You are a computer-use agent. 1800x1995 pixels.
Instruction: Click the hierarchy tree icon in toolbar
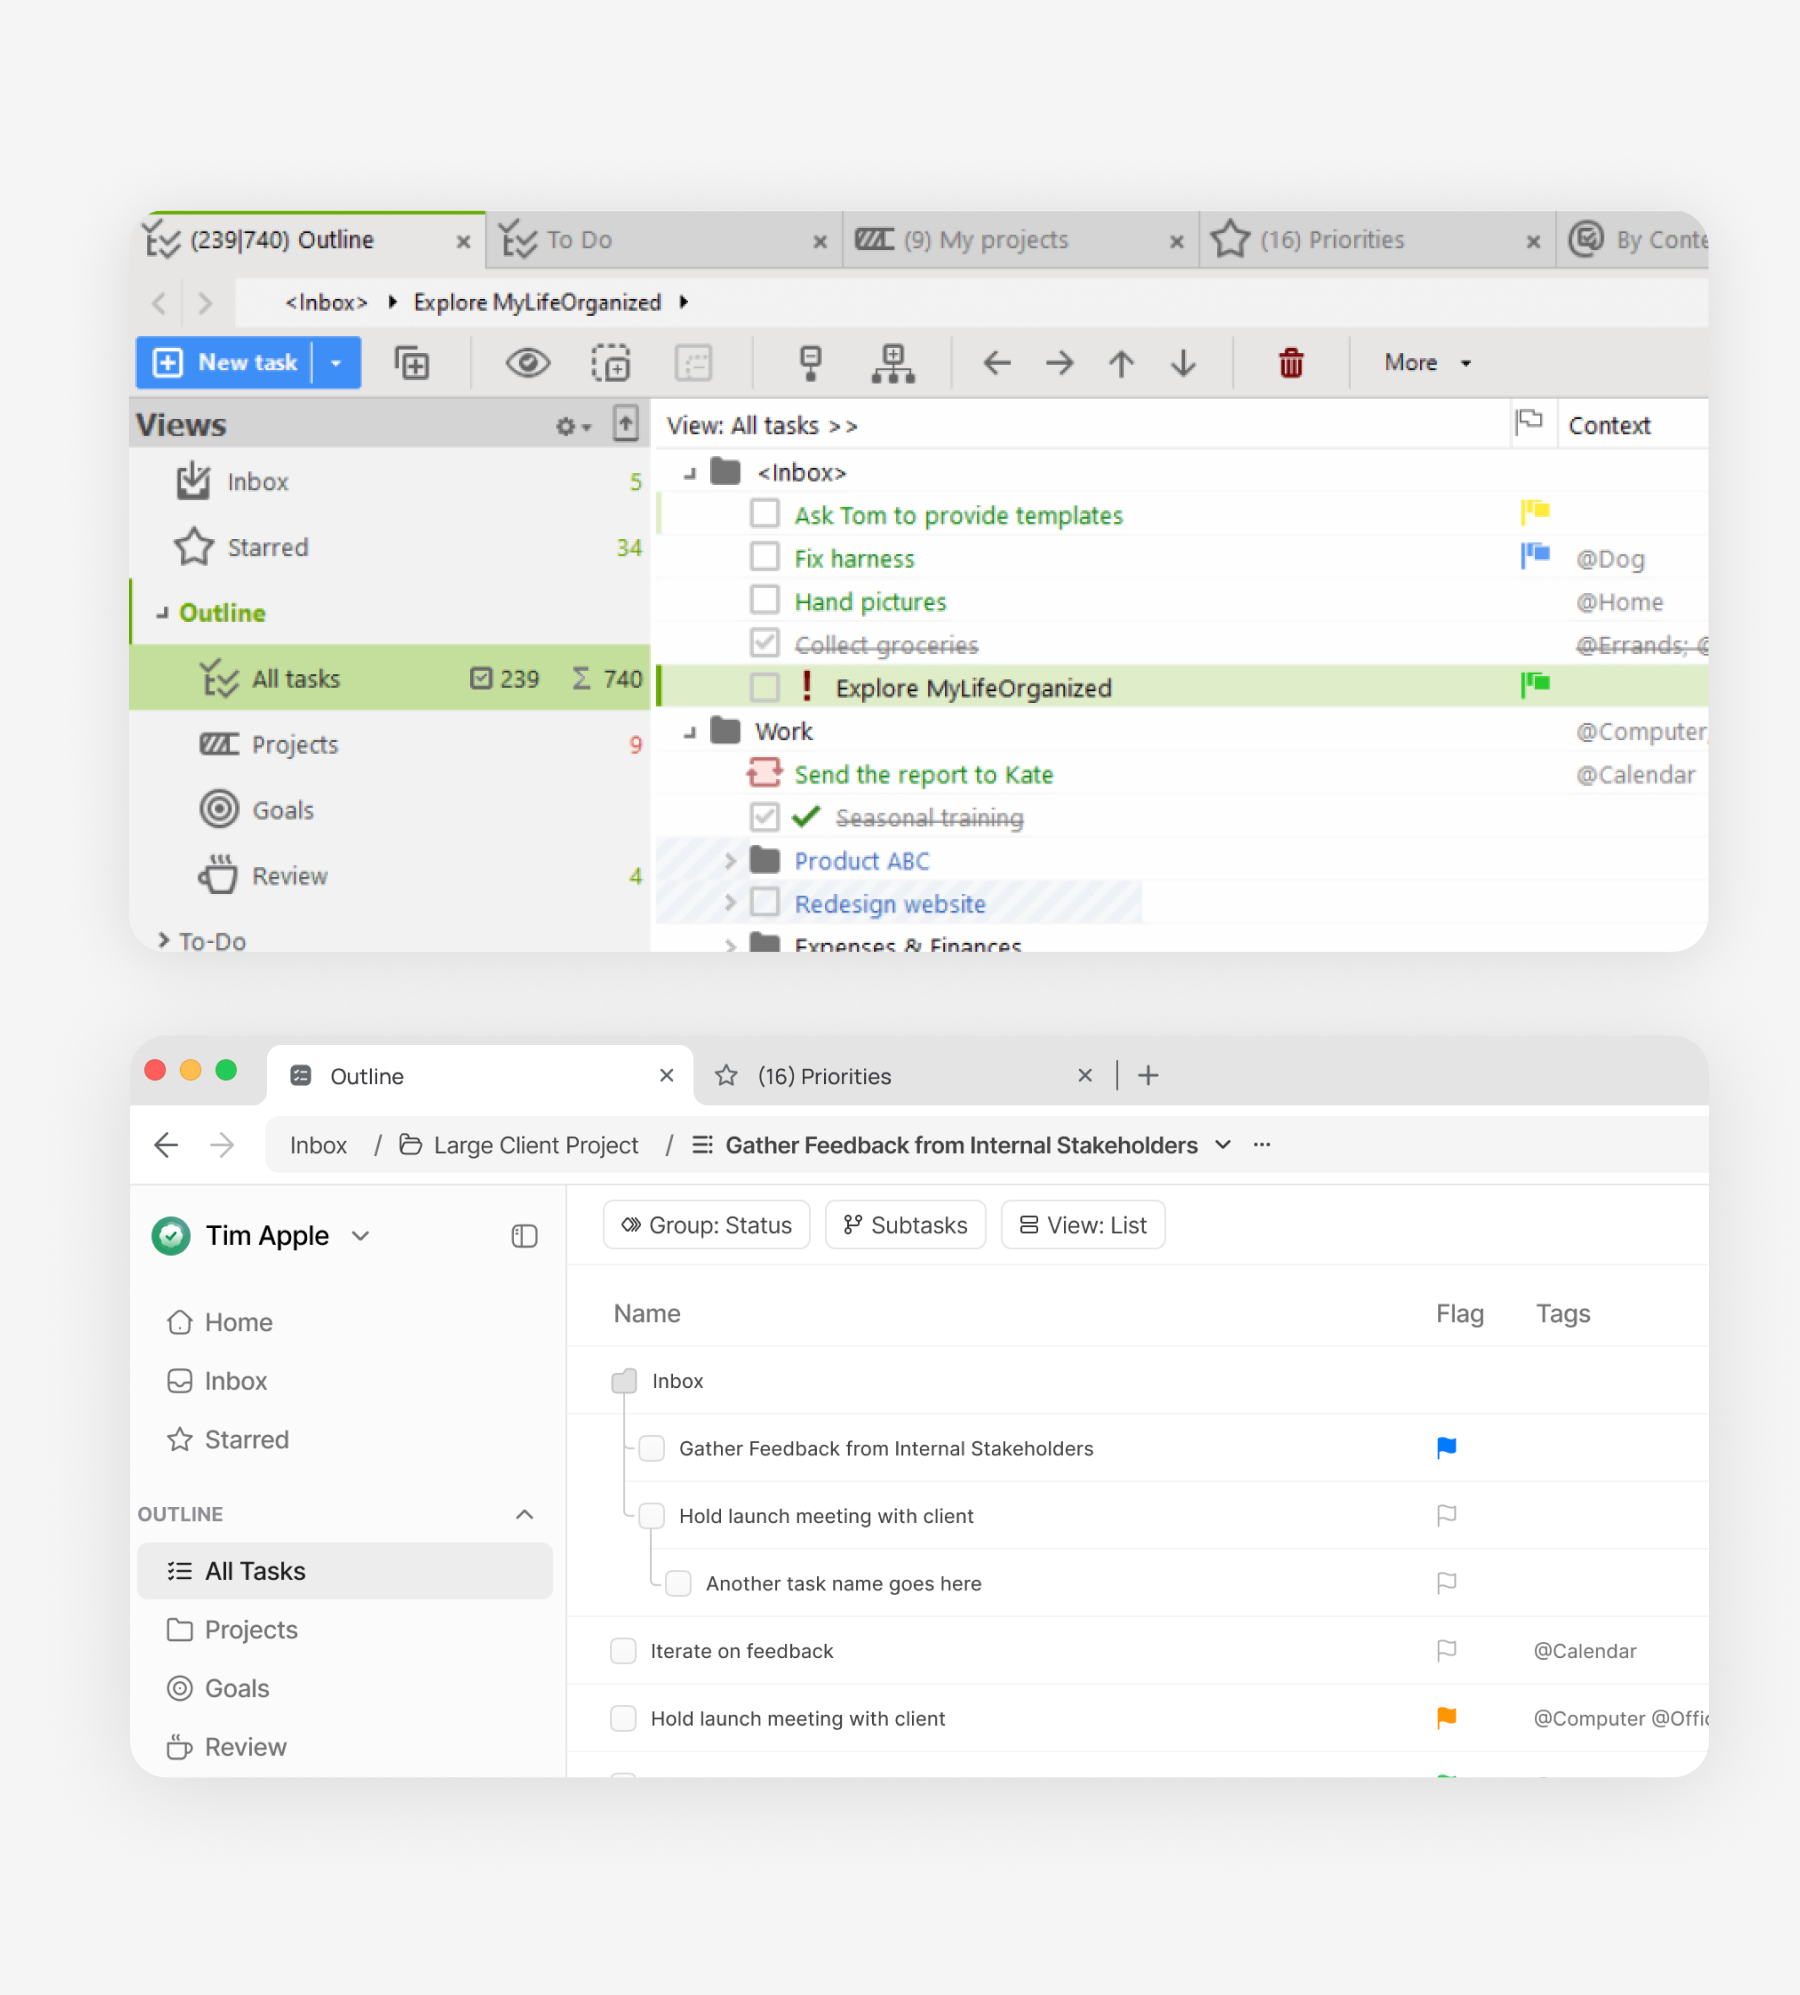click(x=893, y=362)
